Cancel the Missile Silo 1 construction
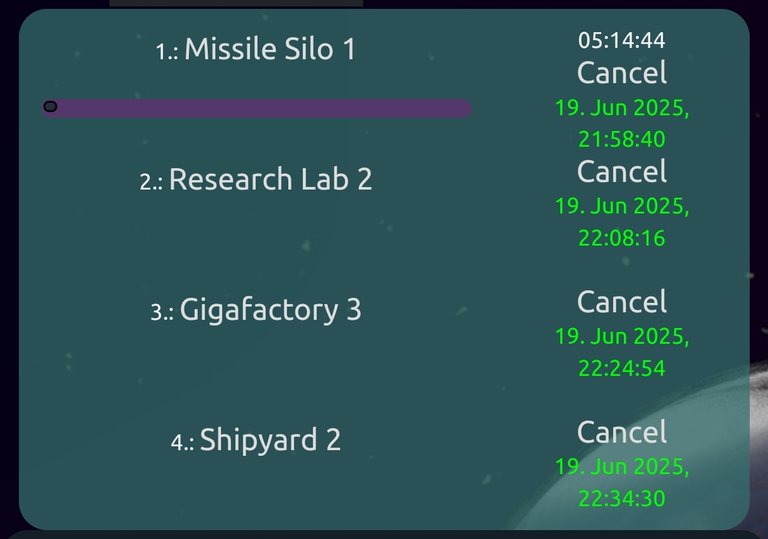This screenshot has width=768, height=539. pyautogui.click(x=622, y=73)
